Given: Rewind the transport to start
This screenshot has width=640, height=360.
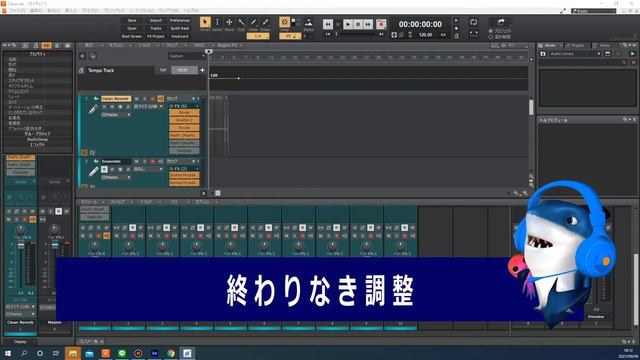Looking at the screenshot, I should [328, 24].
